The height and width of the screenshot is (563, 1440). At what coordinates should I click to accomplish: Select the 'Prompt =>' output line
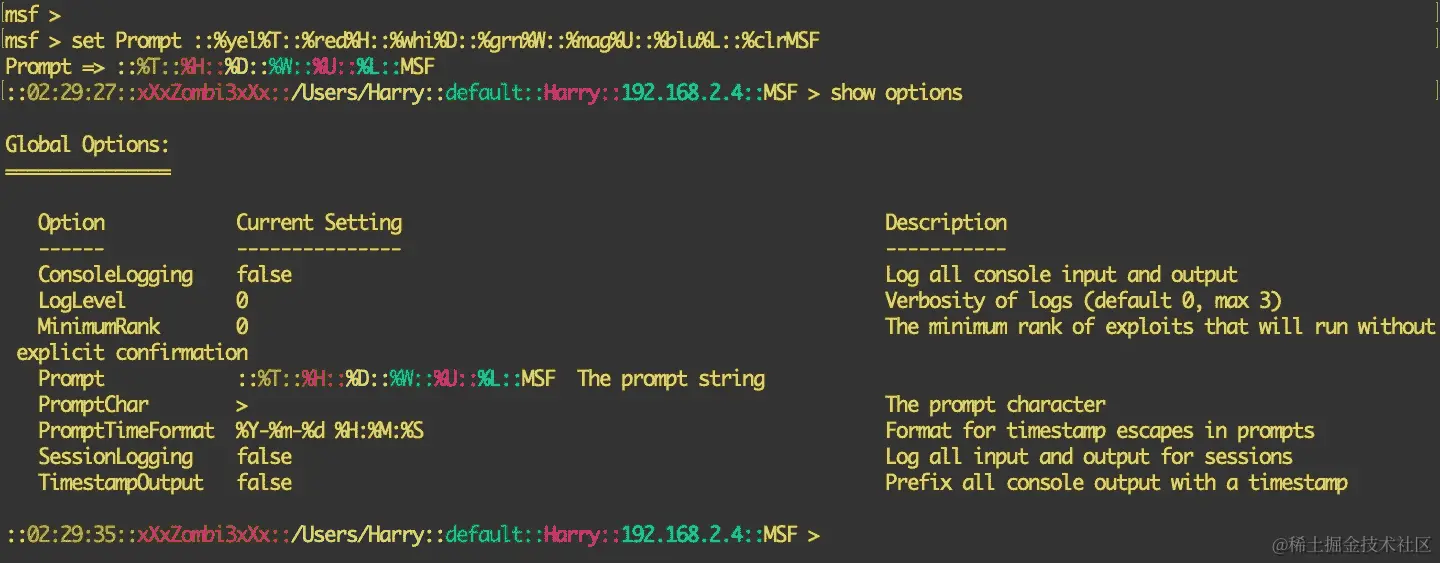pos(220,67)
